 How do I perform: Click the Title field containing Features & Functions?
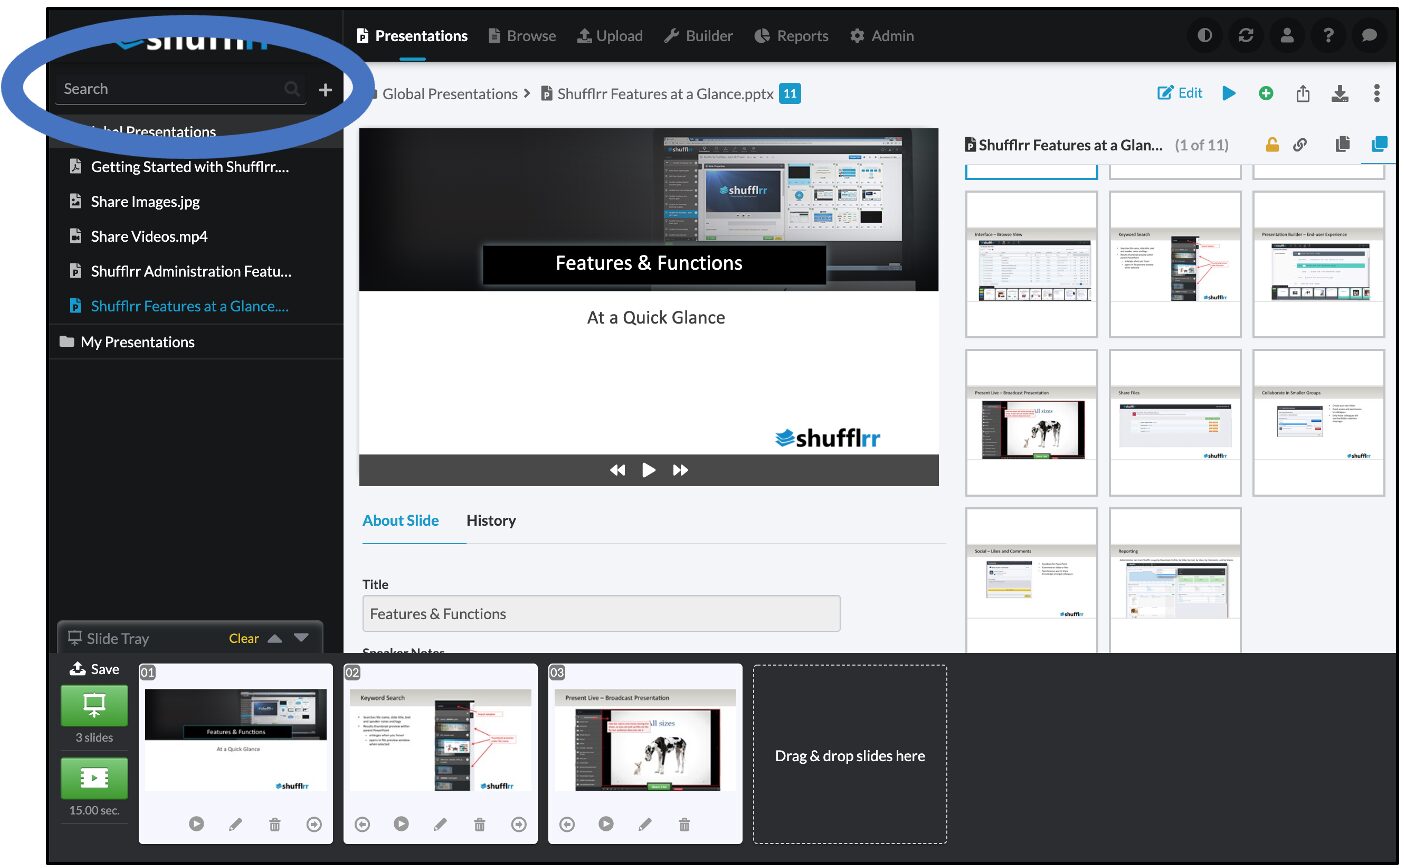601,614
